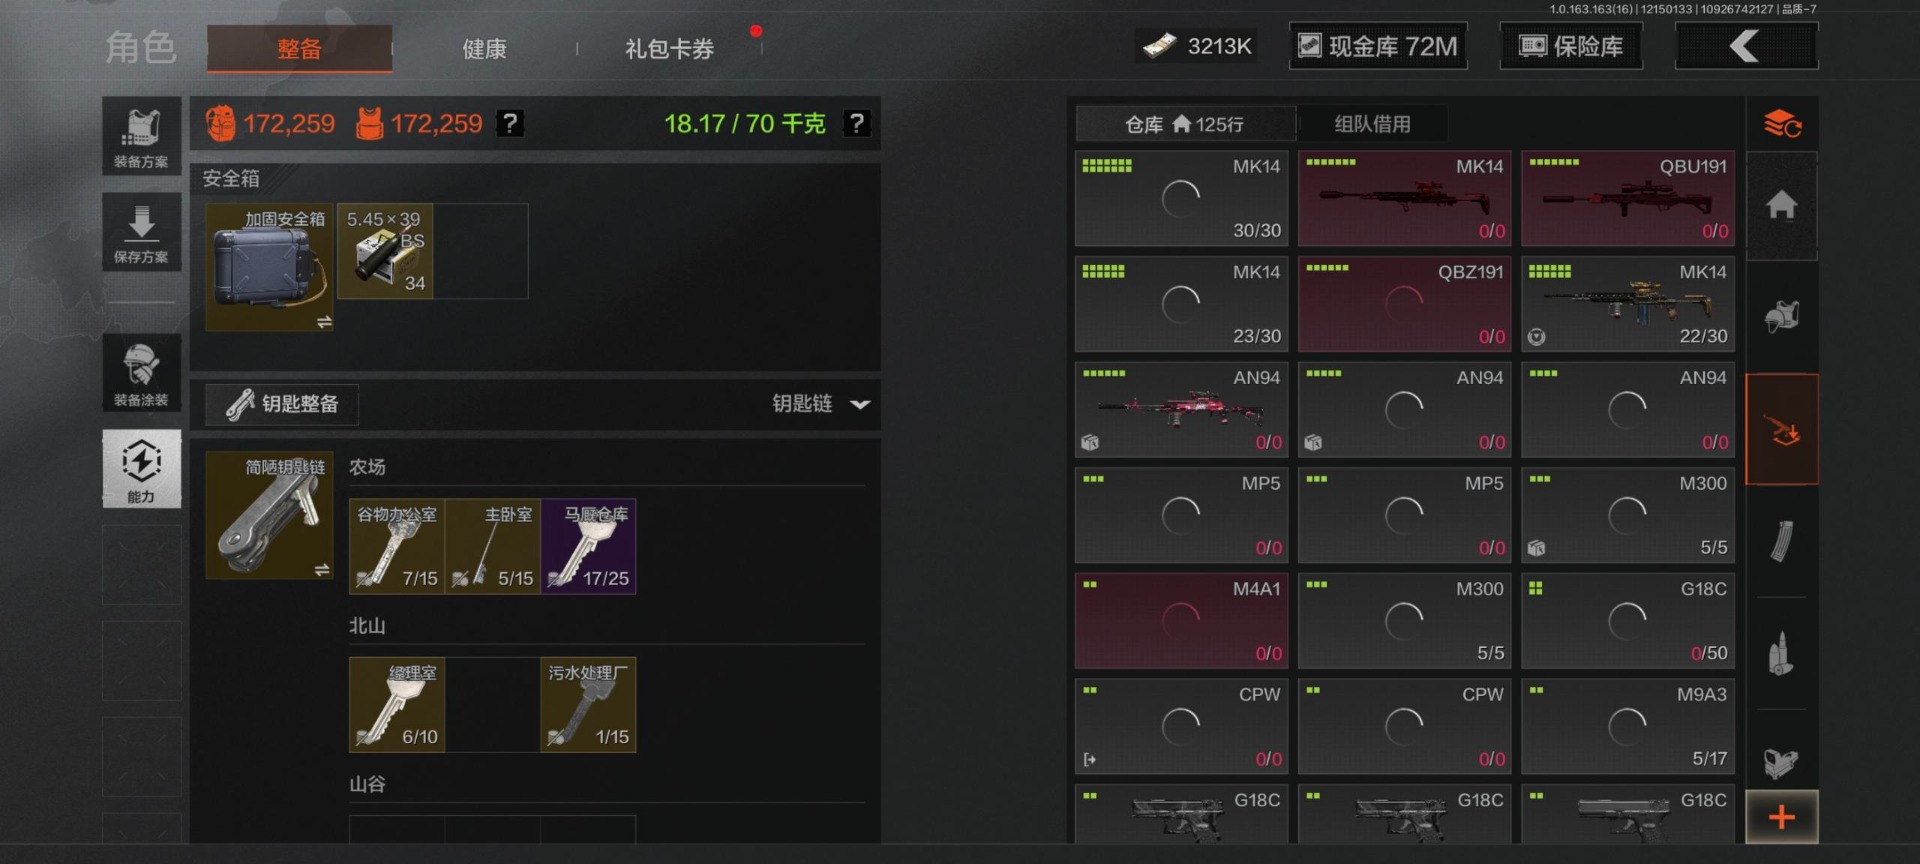Open the 装备涂装 equipment skin icon
The image size is (1920, 864).
coord(141,373)
